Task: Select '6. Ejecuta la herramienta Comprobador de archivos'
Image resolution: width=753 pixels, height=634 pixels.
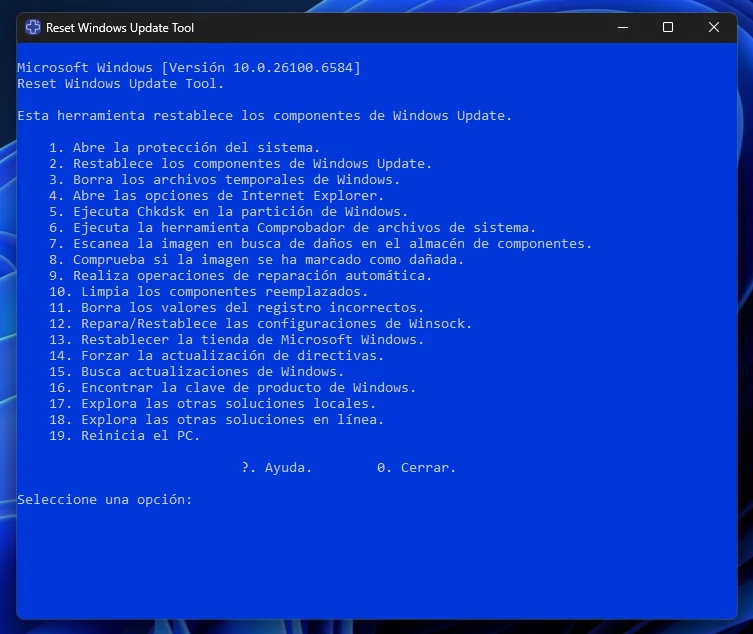Action: click(292, 228)
